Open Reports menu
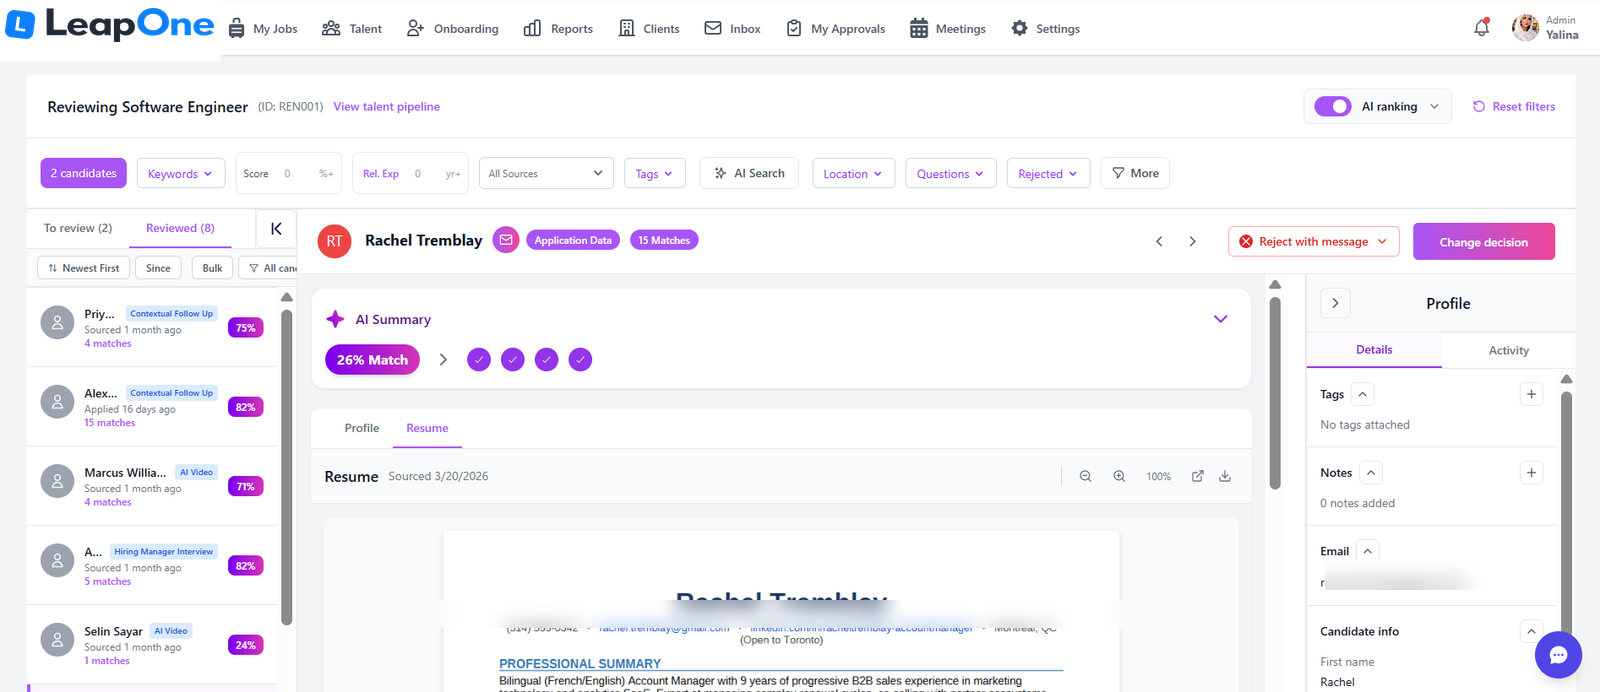1600x692 pixels. pyautogui.click(x=558, y=28)
